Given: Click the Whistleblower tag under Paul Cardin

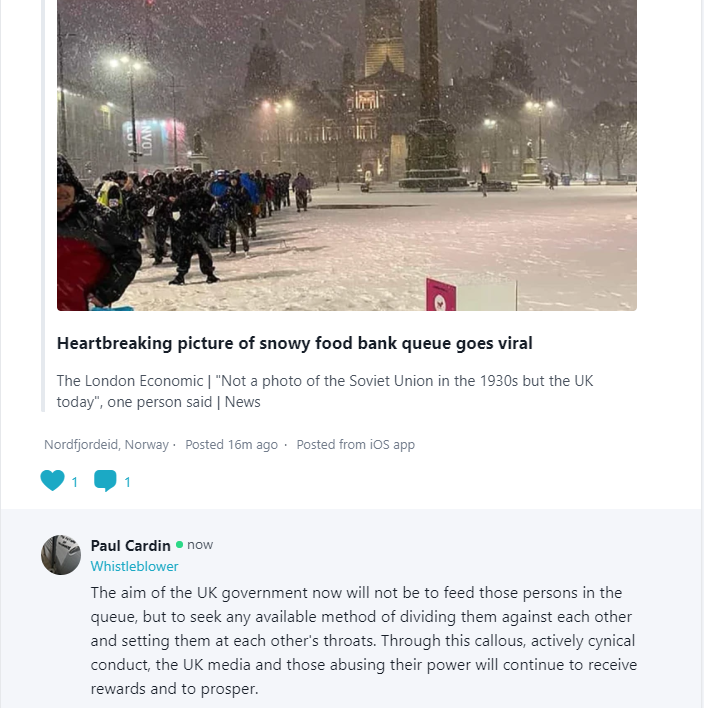Looking at the screenshot, I should click(x=135, y=566).
